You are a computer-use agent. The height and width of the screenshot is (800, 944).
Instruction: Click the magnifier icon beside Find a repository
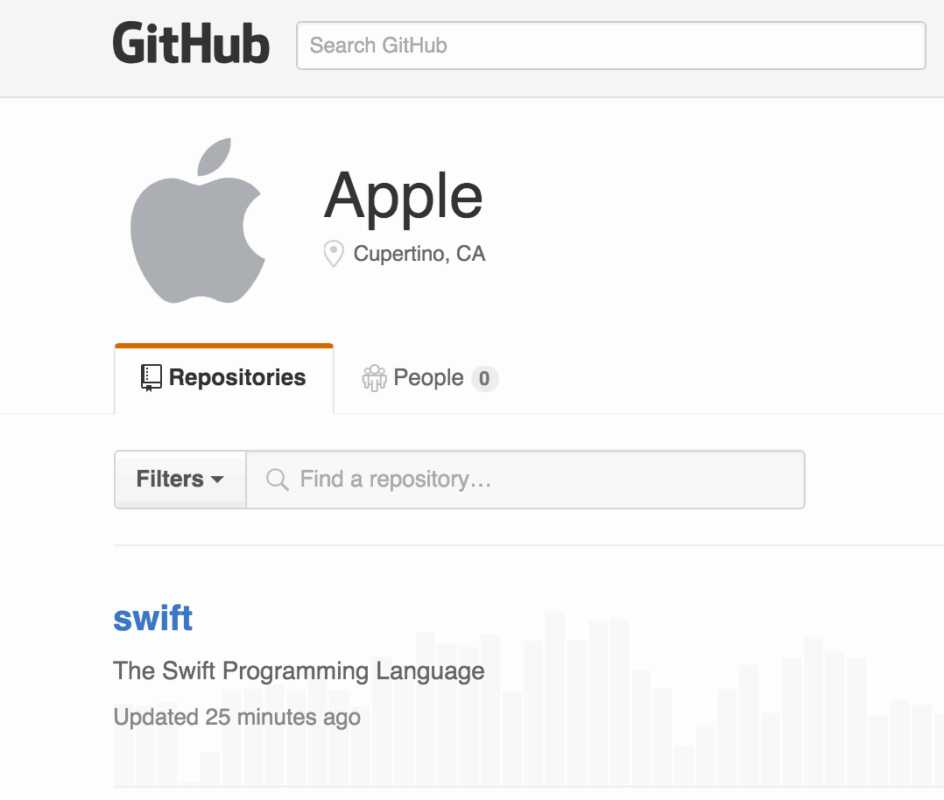pyautogui.click(x=277, y=480)
